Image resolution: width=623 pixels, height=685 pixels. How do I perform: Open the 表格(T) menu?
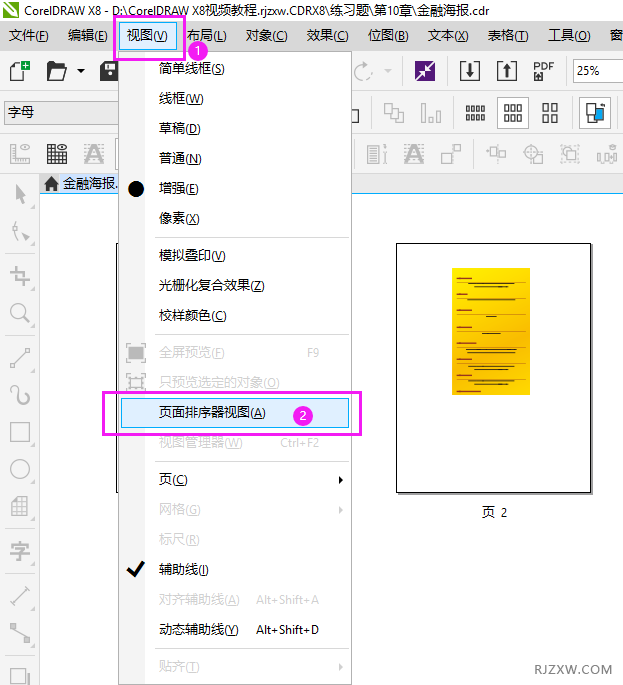(x=508, y=35)
